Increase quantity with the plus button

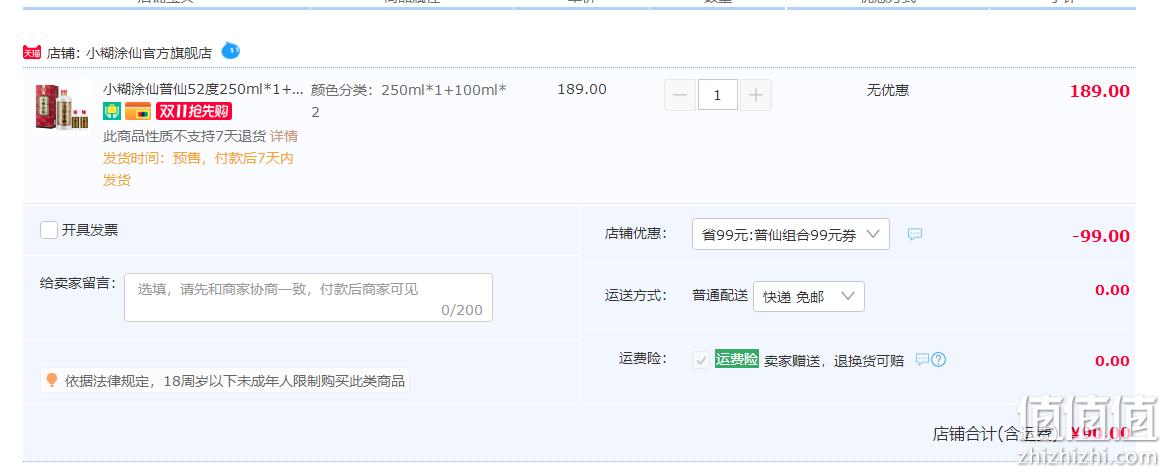pos(755,95)
